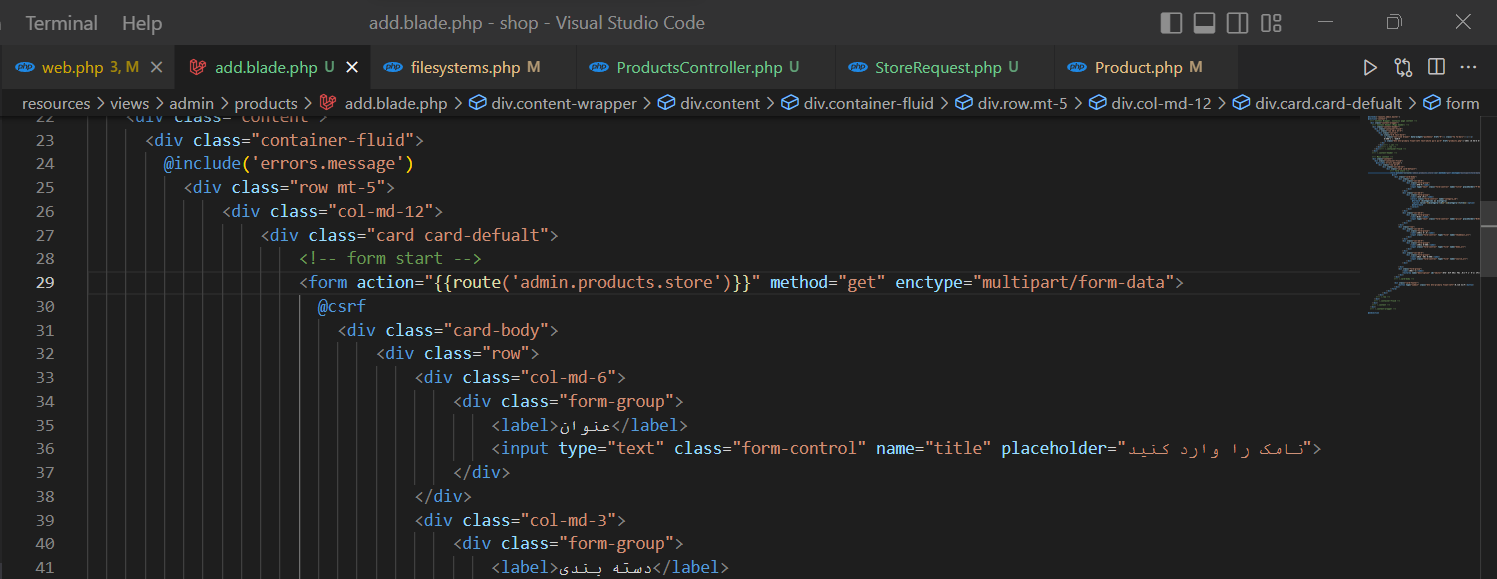This screenshot has width=1497, height=579.
Task: Click the Laravel icon in the breadcrumb
Action: [327, 103]
